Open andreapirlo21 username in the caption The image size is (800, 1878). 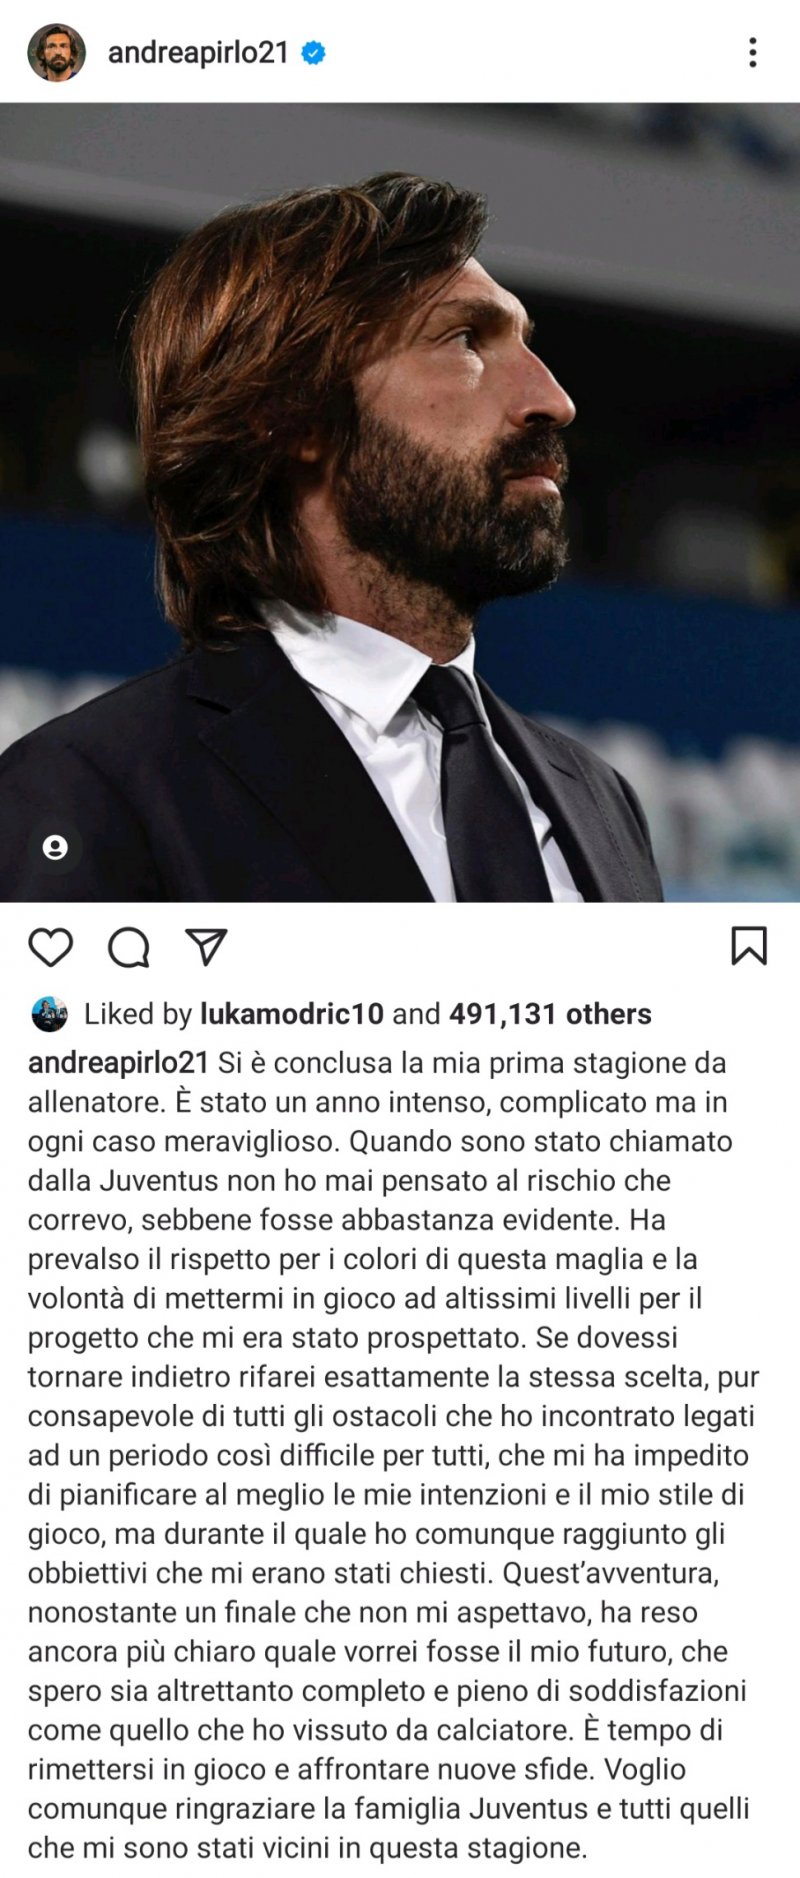[118, 1063]
